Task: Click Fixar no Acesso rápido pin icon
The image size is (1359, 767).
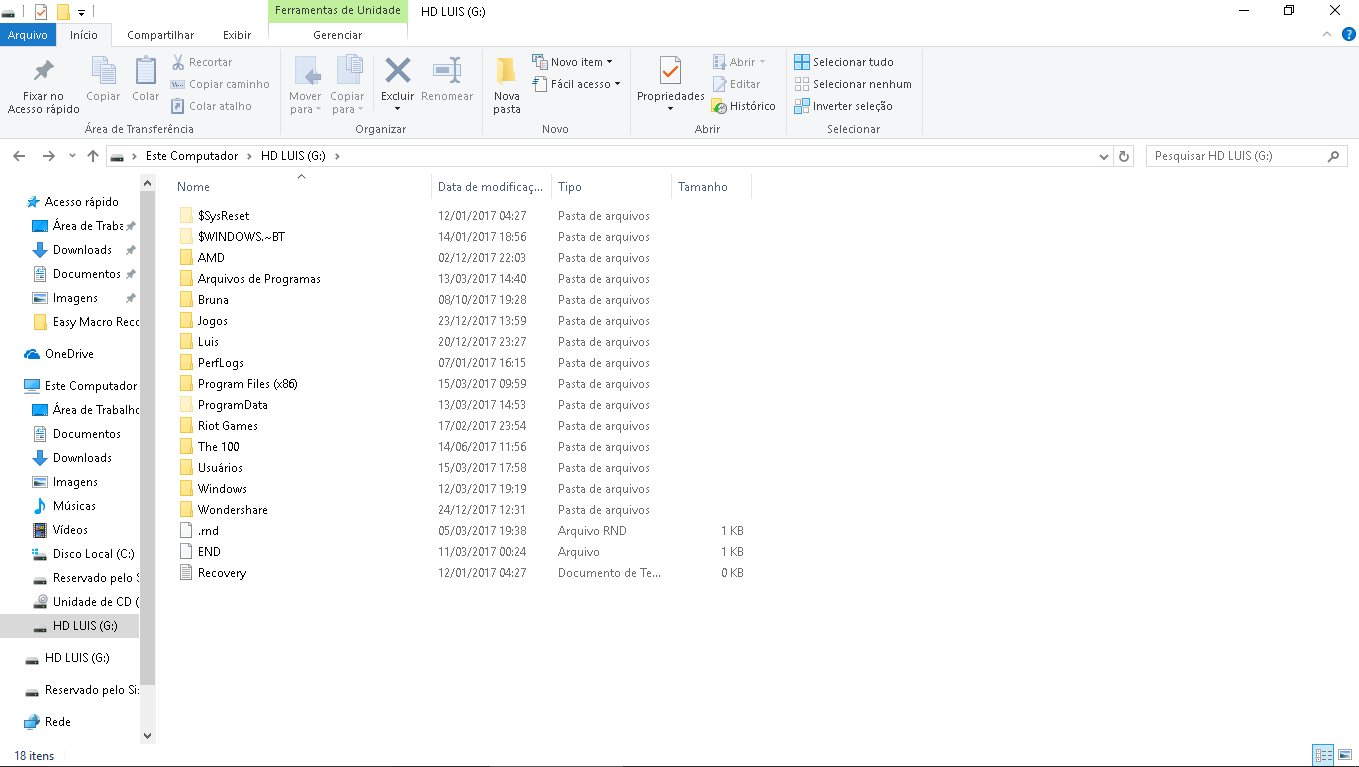Action: [43, 71]
